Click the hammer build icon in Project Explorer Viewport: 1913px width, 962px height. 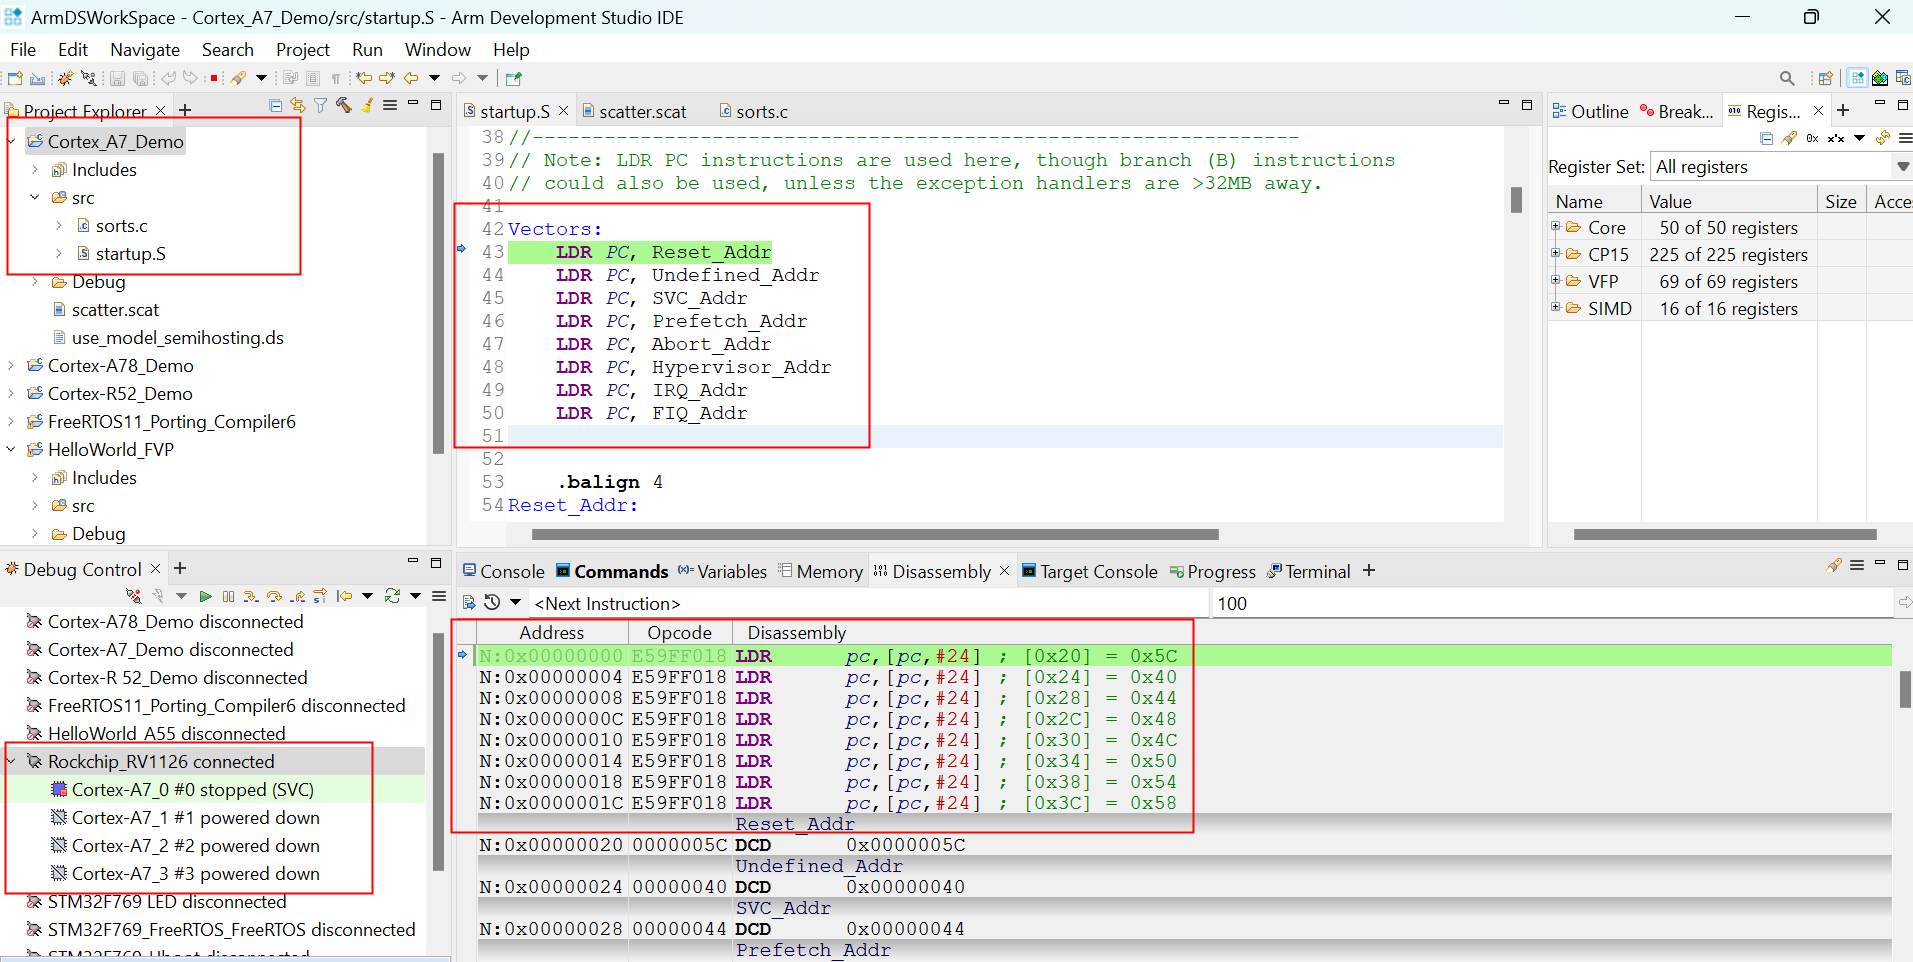tap(343, 106)
